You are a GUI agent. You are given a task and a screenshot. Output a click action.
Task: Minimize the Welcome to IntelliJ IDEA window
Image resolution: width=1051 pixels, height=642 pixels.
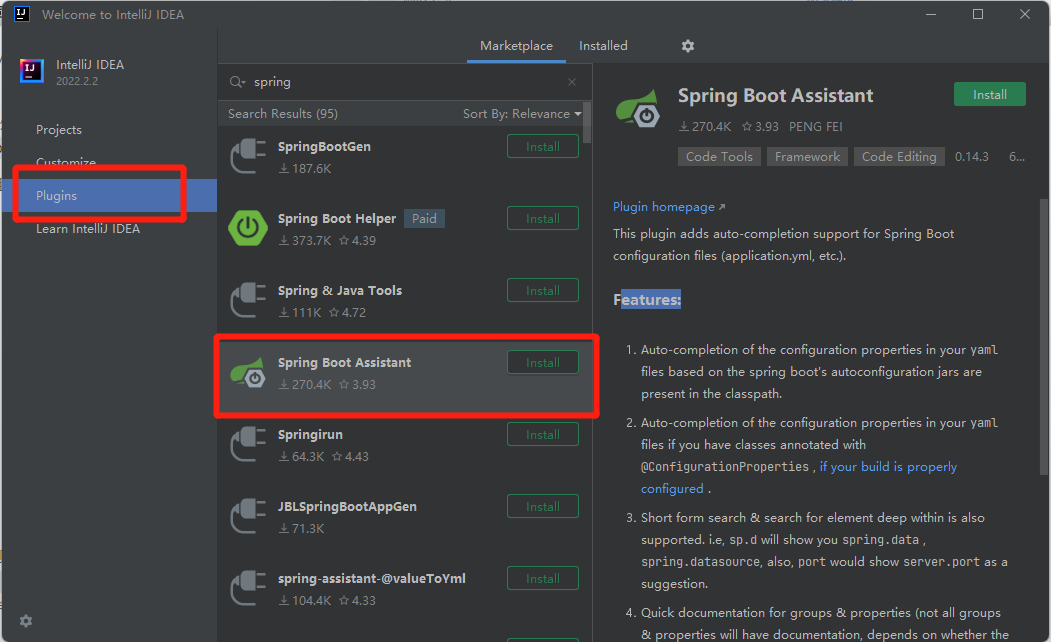[x=931, y=14]
